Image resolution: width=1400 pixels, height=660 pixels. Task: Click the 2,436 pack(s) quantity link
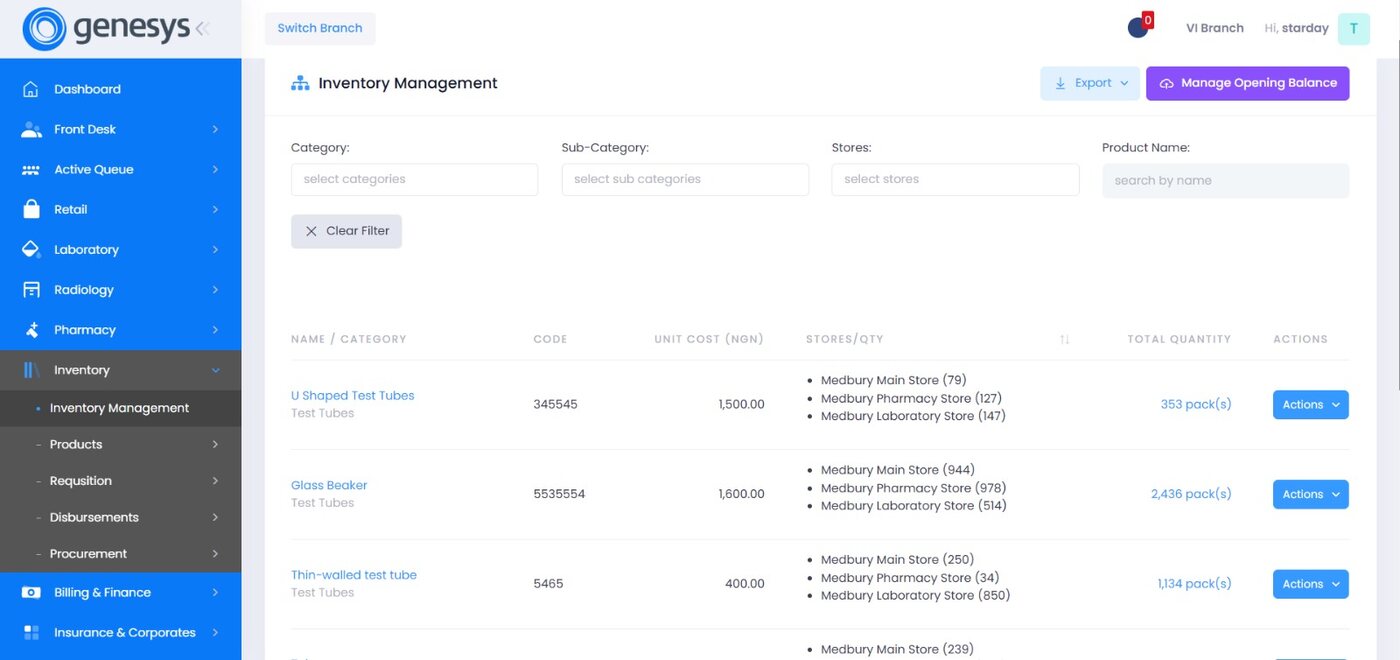[1191, 494]
